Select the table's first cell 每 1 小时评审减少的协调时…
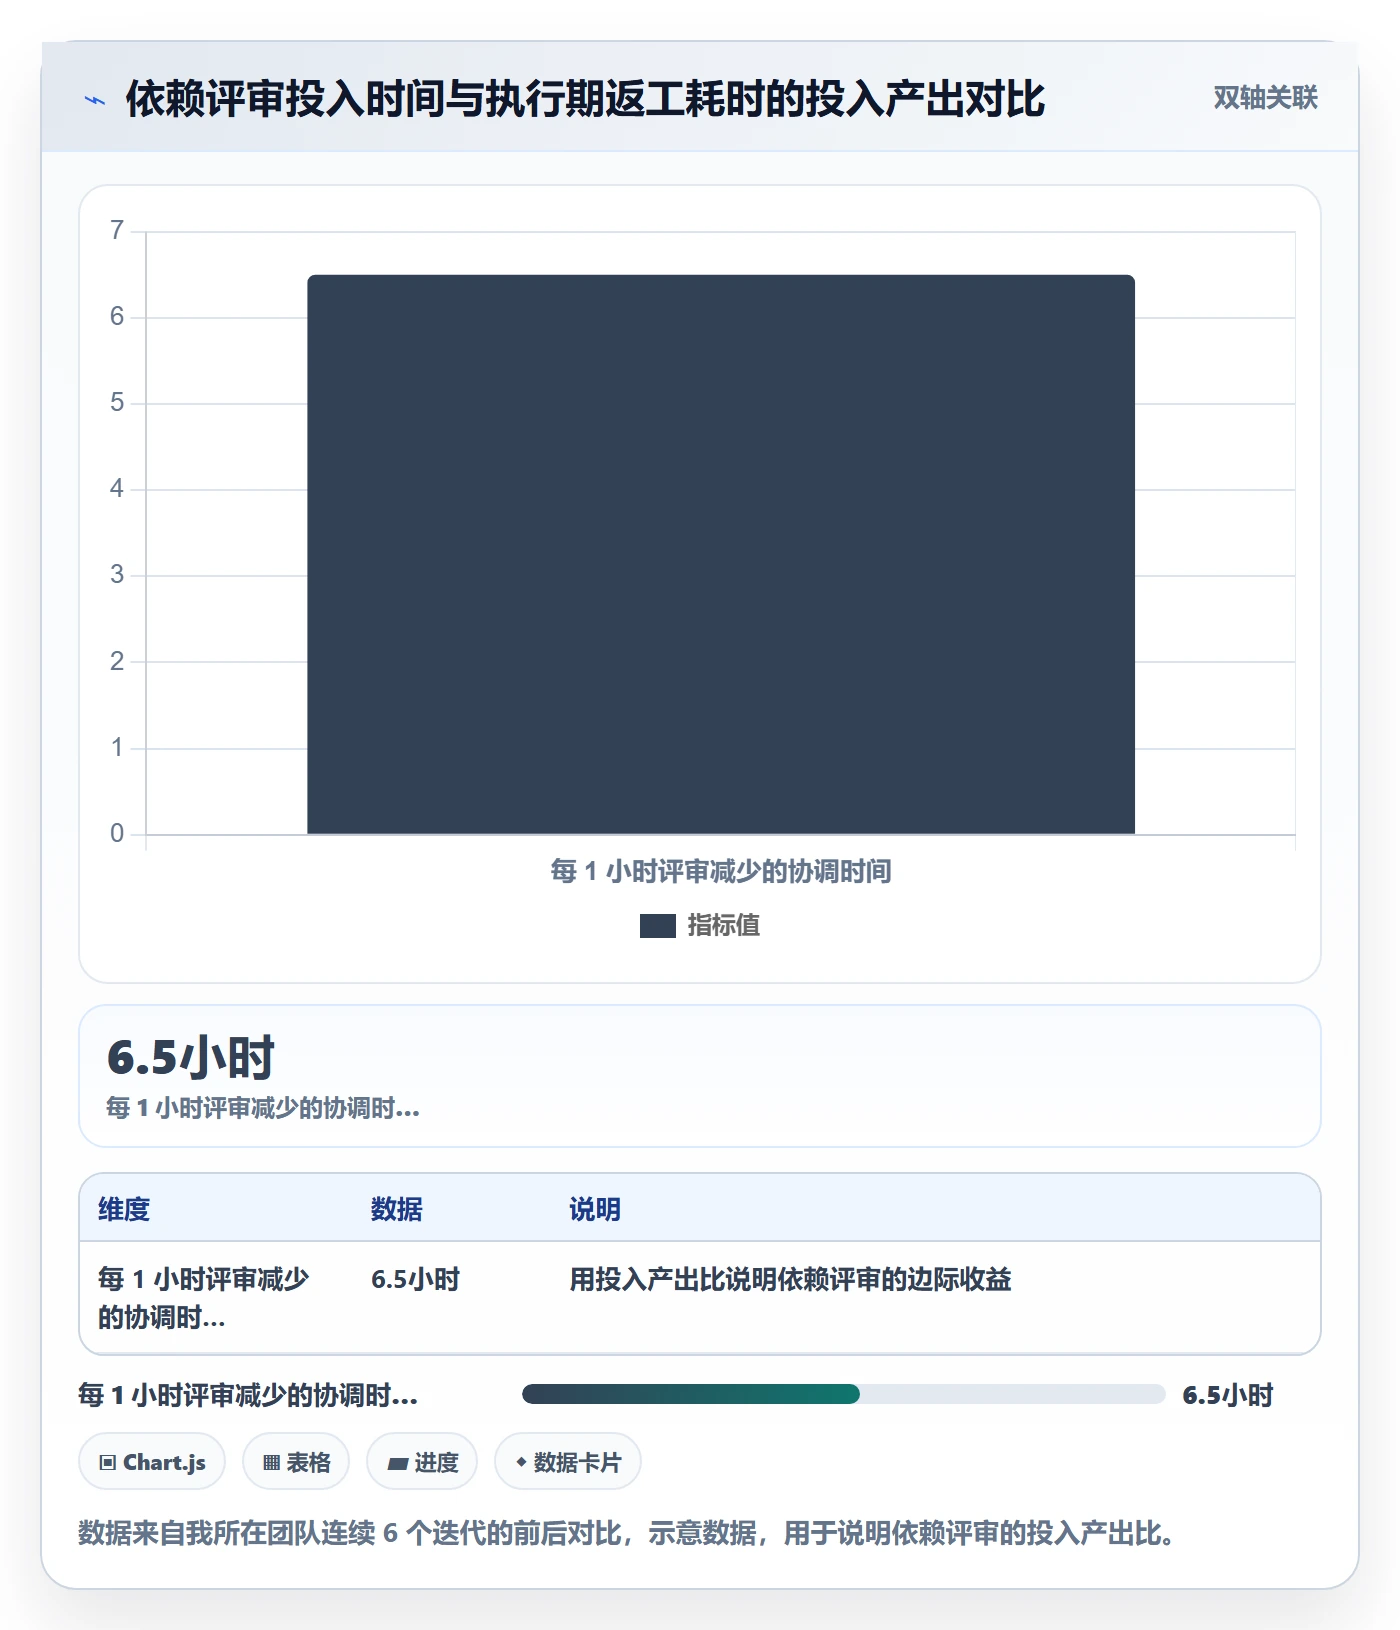 (x=204, y=1298)
